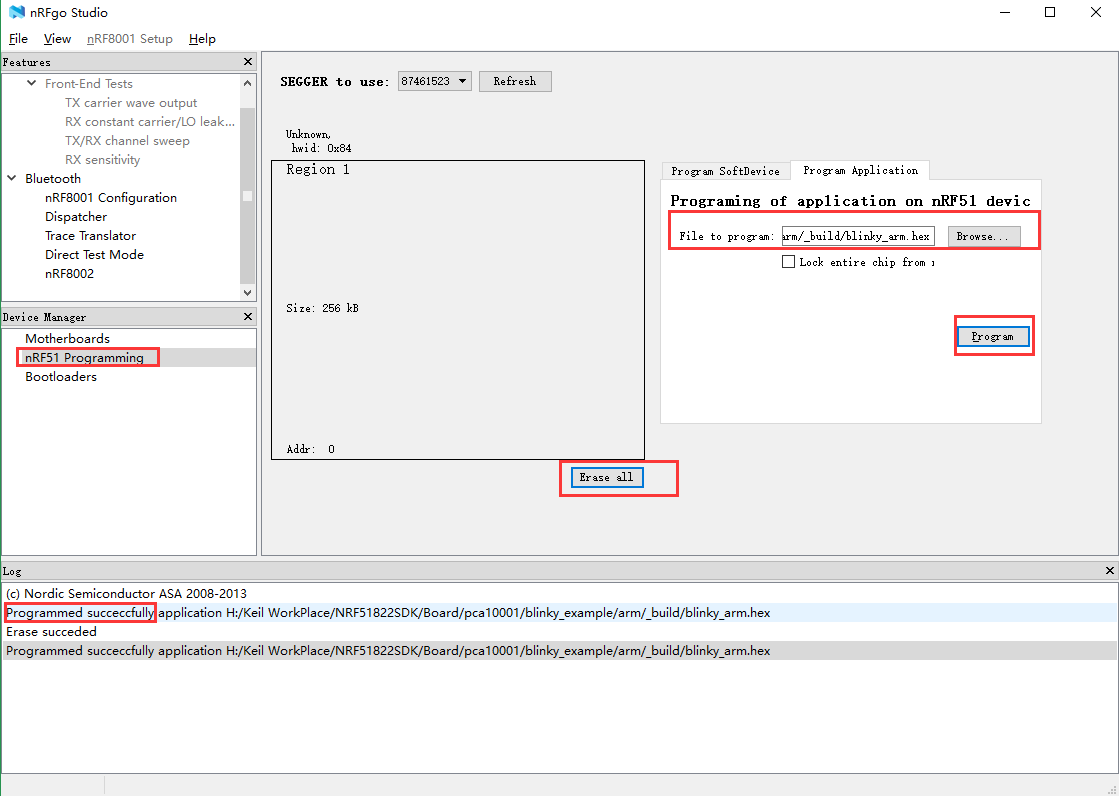This screenshot has height=796, width=1119.
Task: Select TX/RX channel sweep
Action: click(x=127, y=141)
